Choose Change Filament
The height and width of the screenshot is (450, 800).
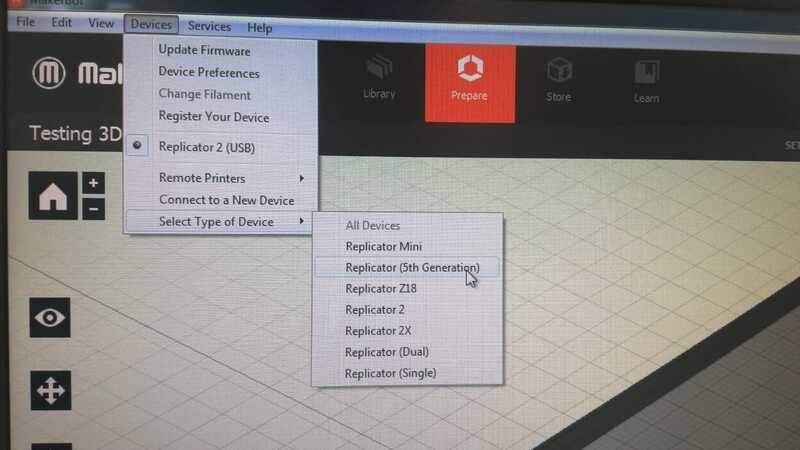[220, 94]
